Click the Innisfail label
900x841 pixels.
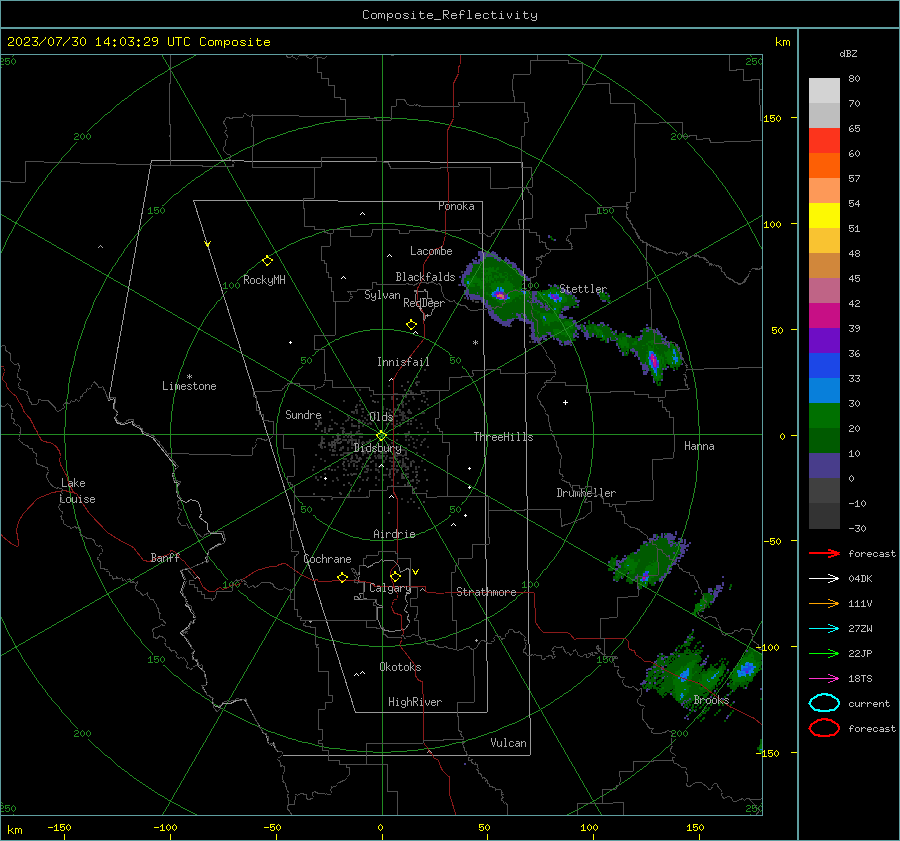403,362
